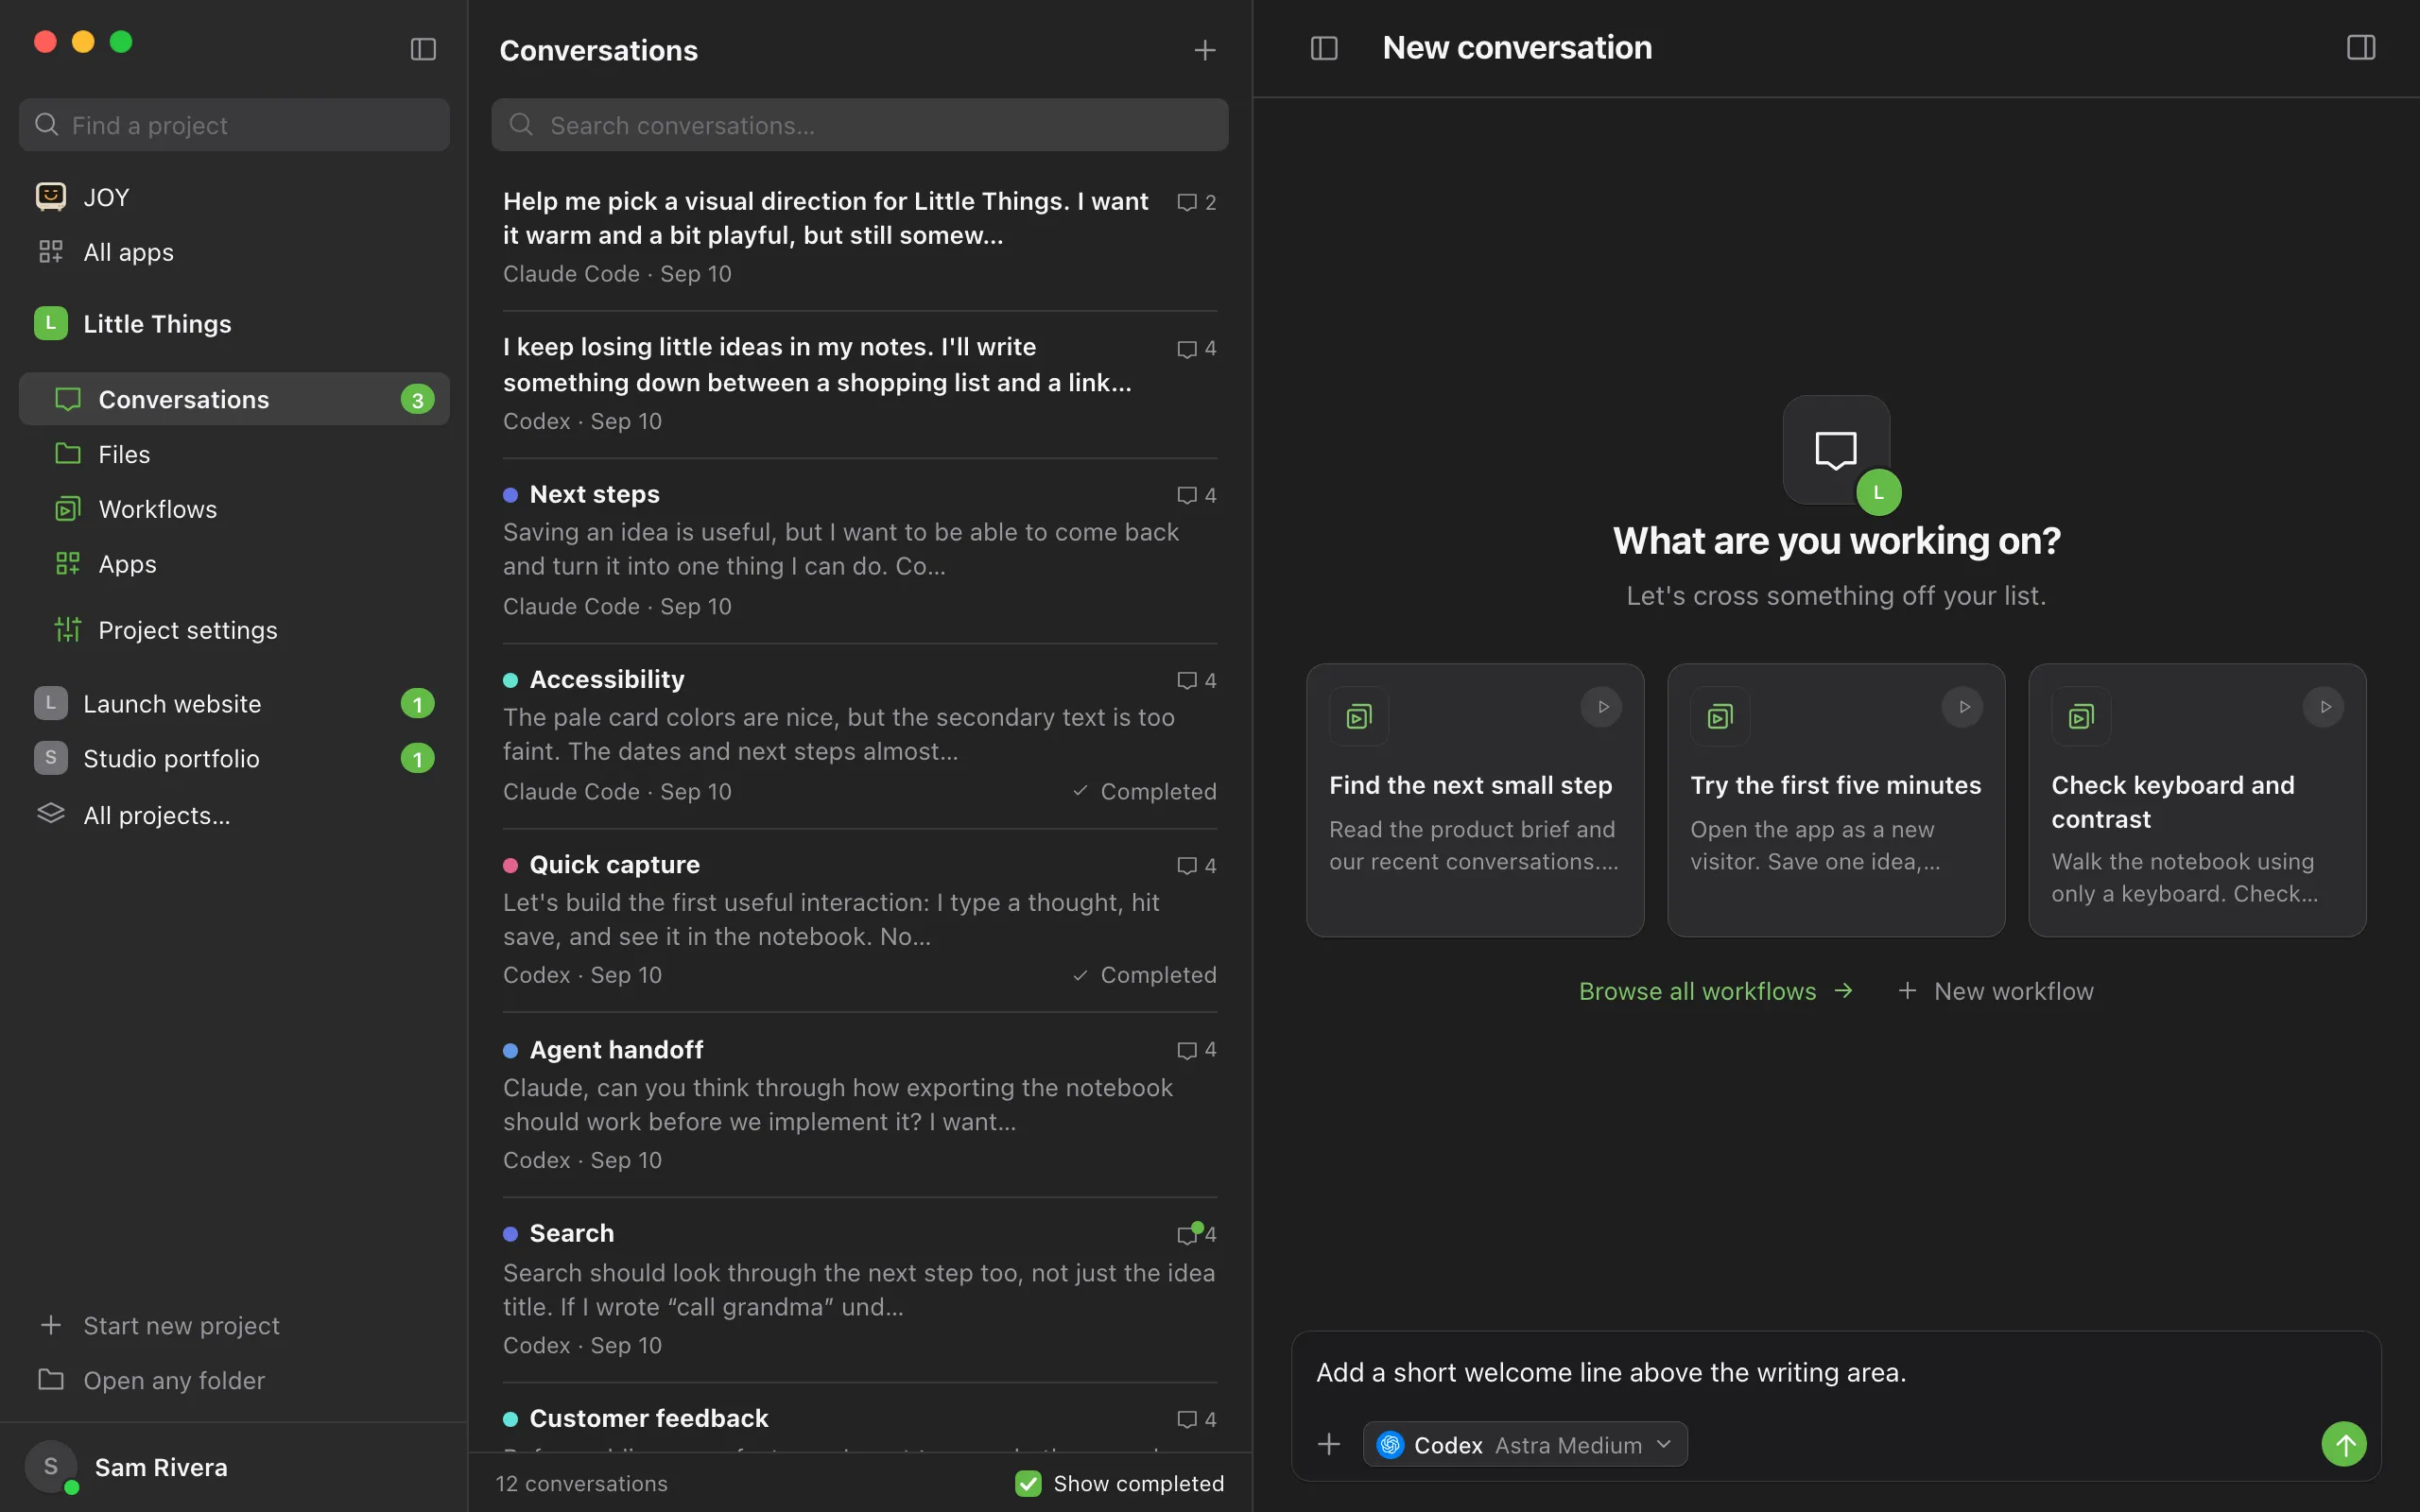Go to Files section
2420x1512 pixels.
[x=234, y=454]
